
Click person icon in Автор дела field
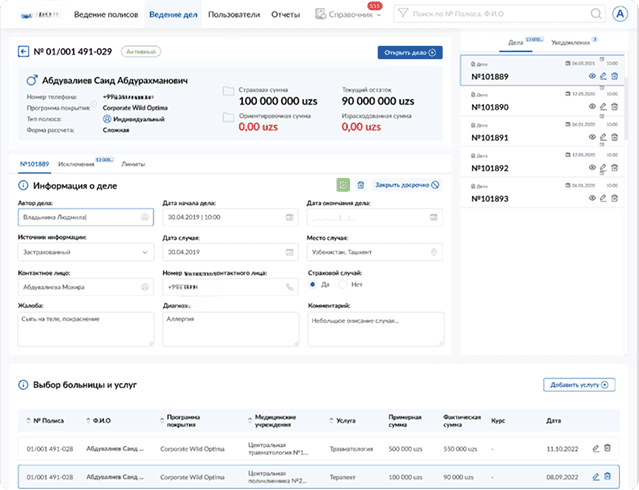[x=145, y=217]
